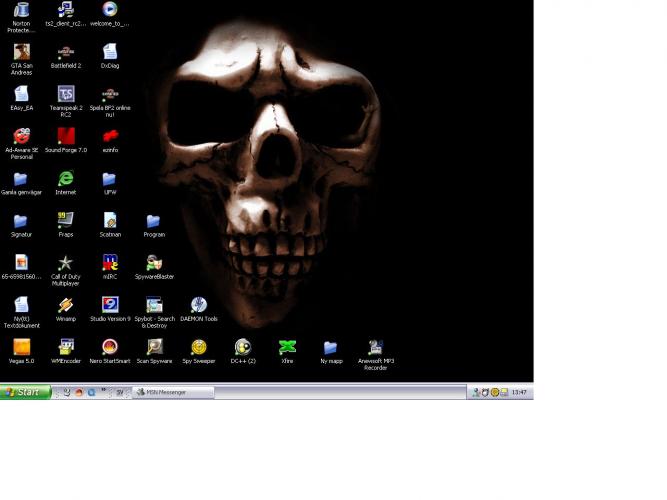Open Nero StartSmart shortcut
The height and width of the screenshot is (500, 667).
click(110, 347)
